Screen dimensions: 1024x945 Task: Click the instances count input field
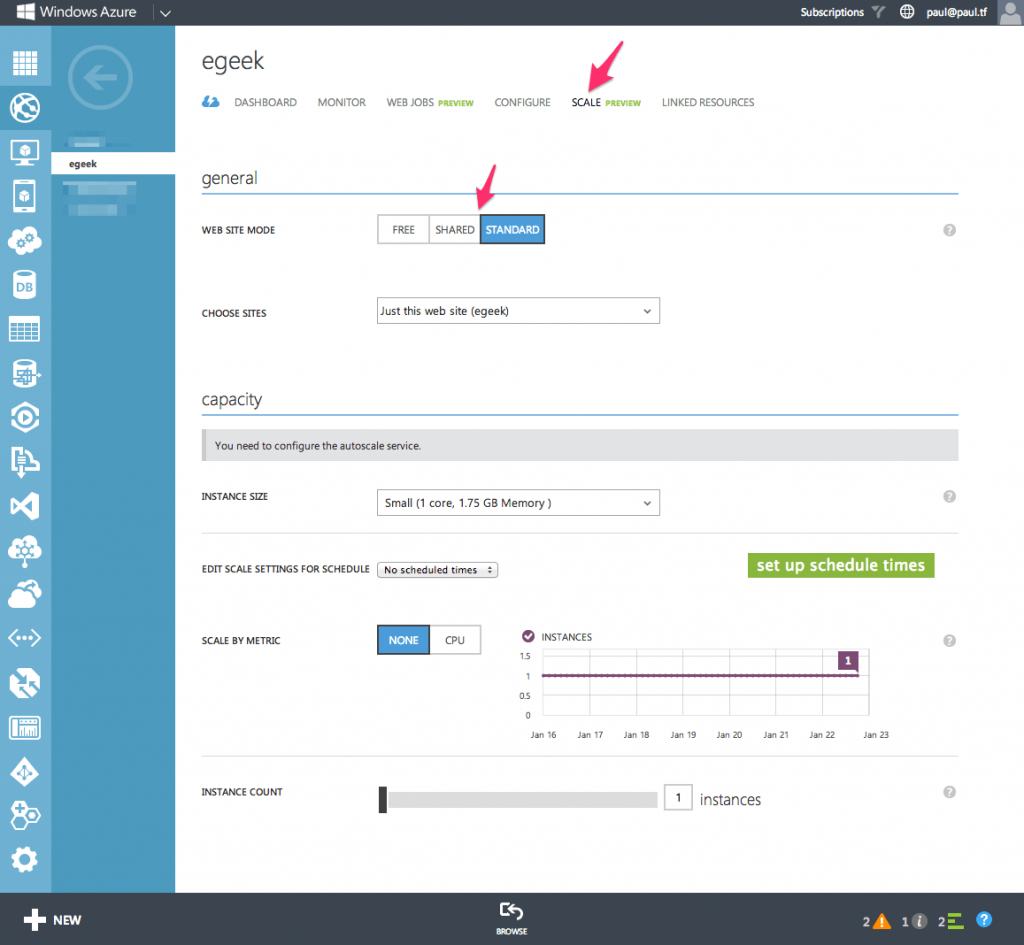[678, 798]
